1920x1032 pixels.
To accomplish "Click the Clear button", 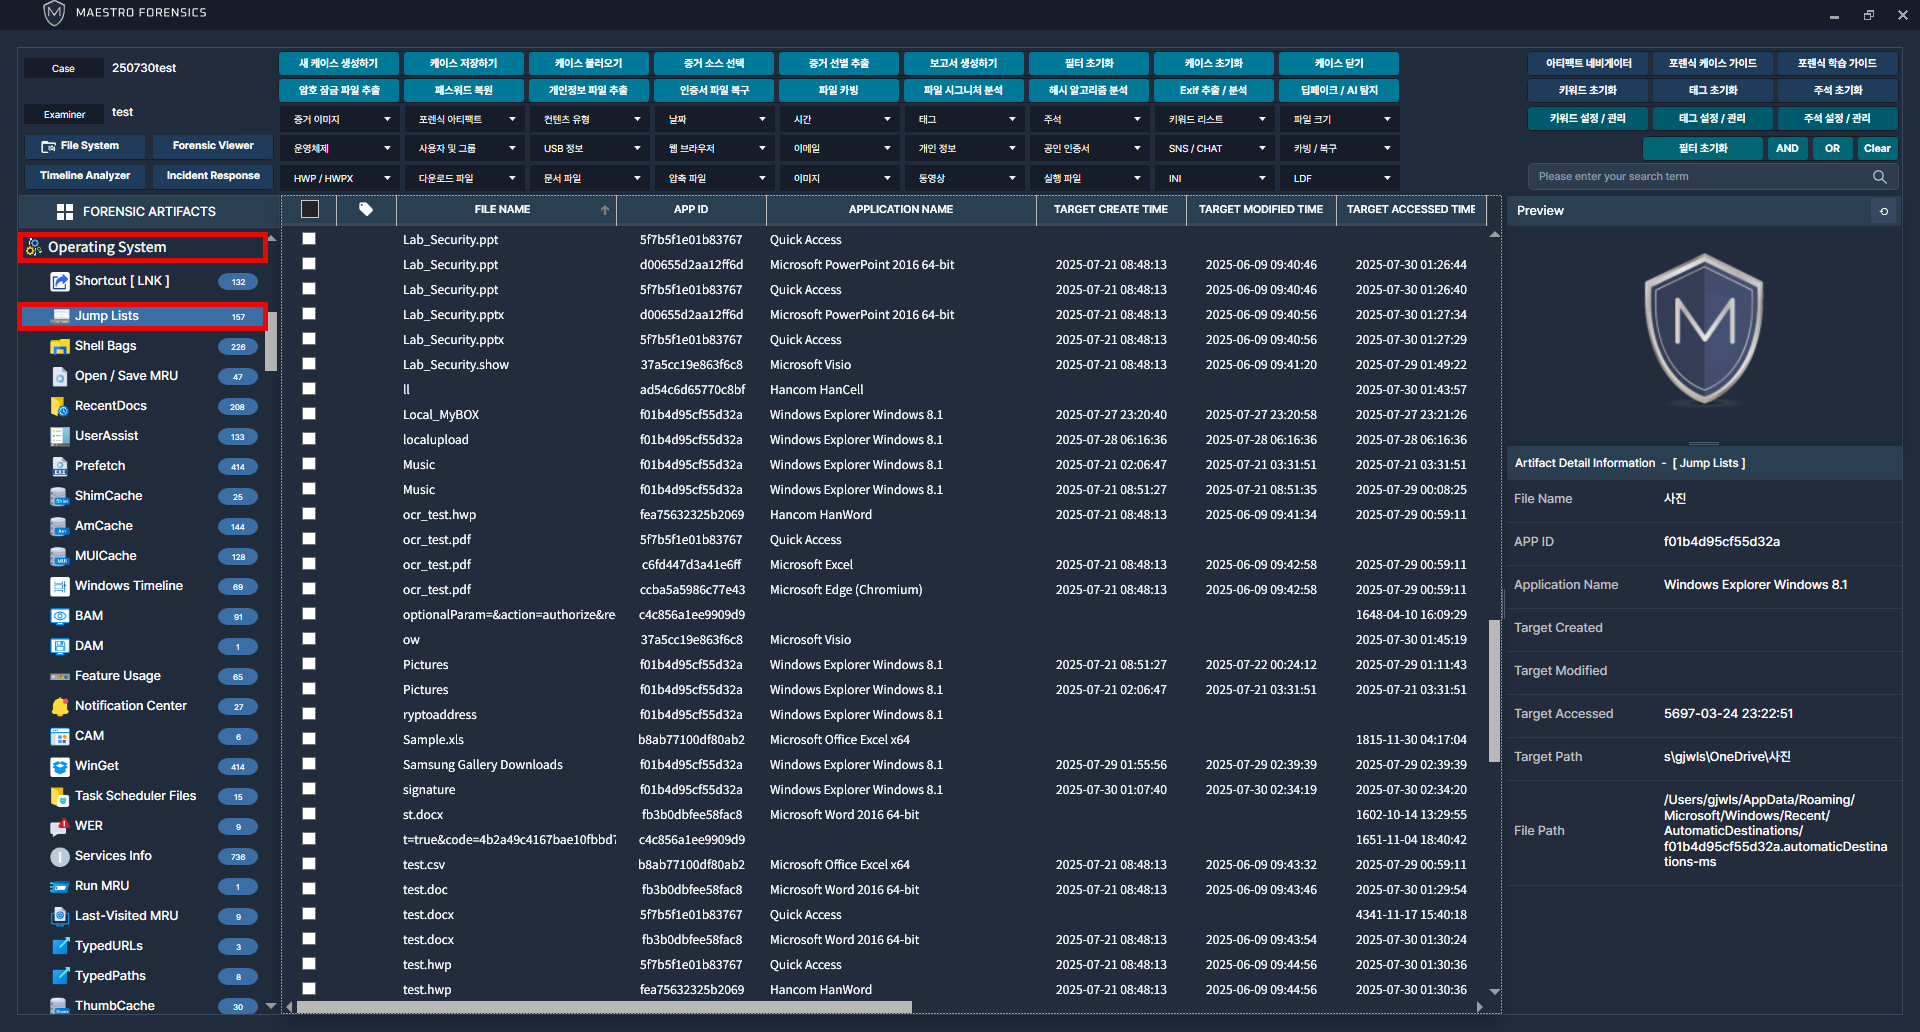I will click(x=1877, y=148).
